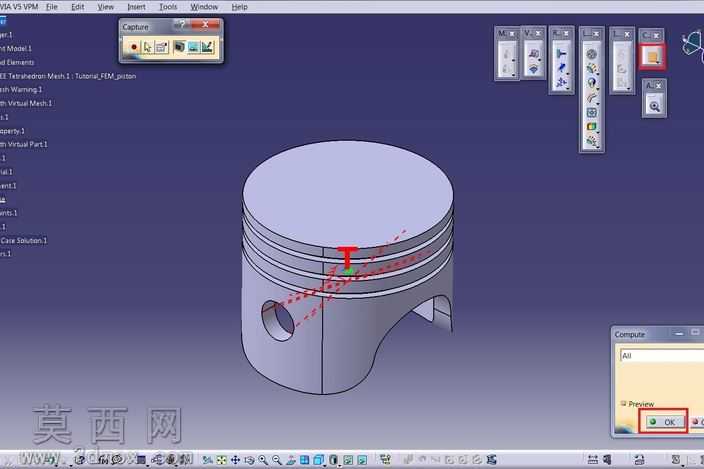Open the View menu

(x=106, y=7)
